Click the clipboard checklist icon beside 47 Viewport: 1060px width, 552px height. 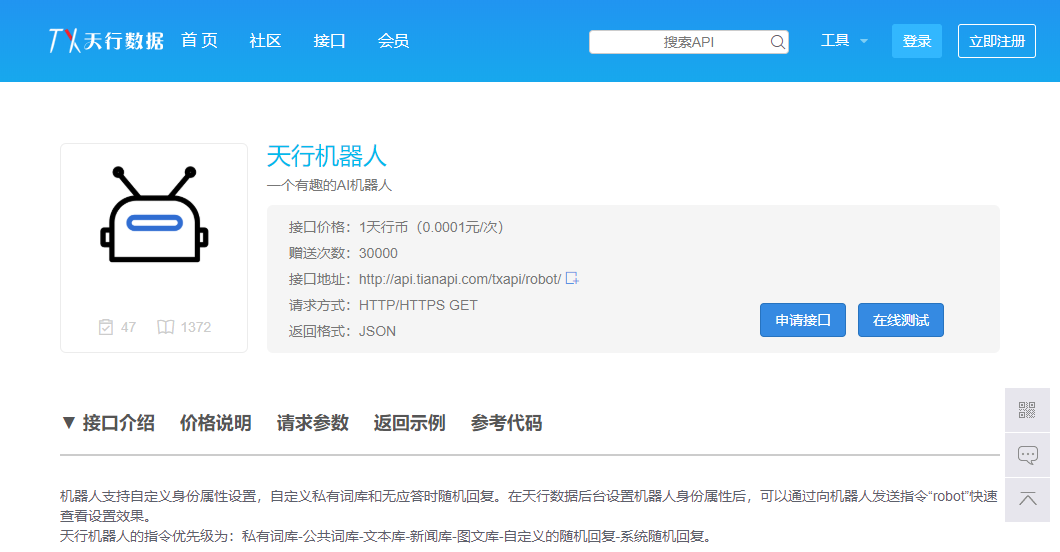click(x=105, y=327)
